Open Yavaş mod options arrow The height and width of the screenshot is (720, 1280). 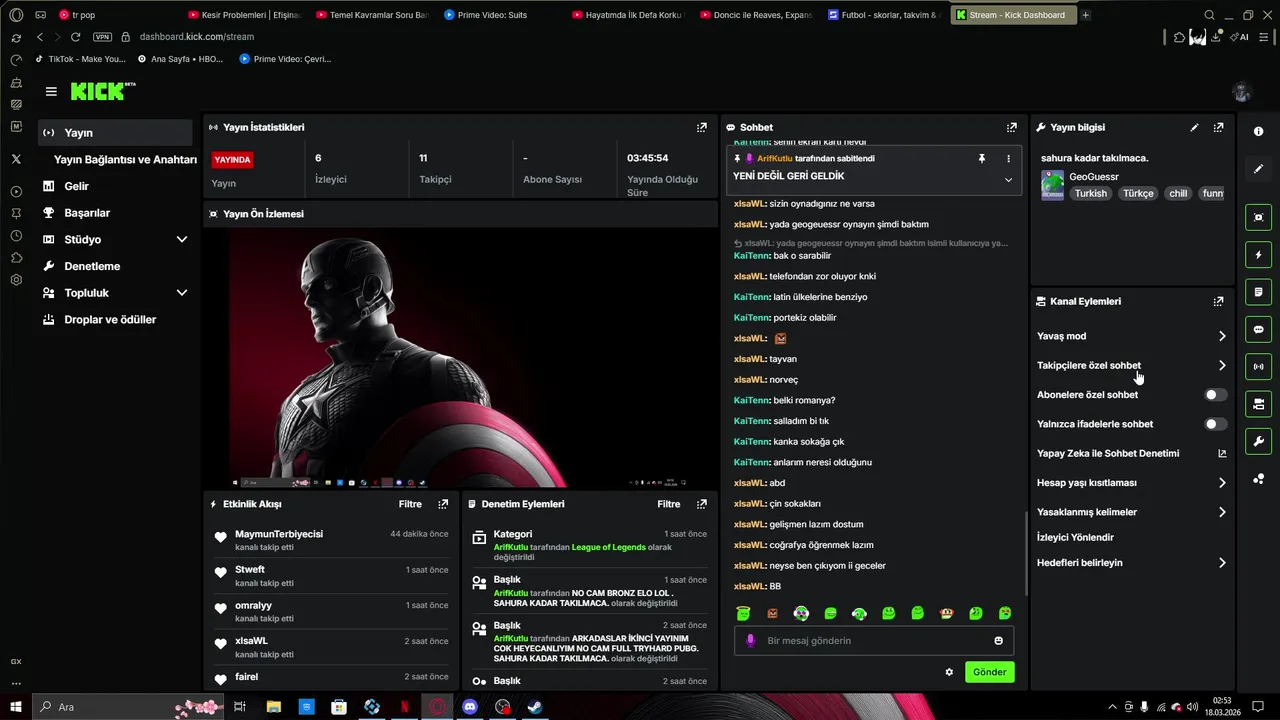(1222, 336)
